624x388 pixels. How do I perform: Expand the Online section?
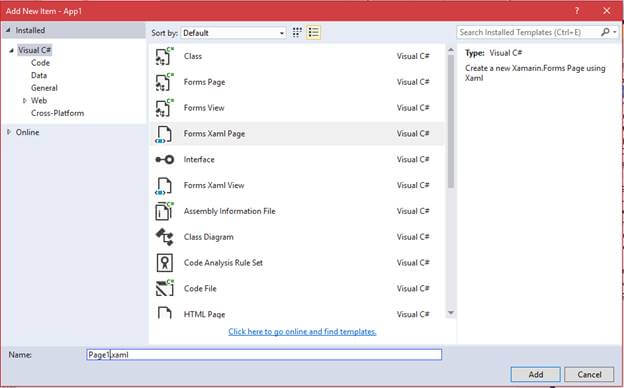coord(9,132)
